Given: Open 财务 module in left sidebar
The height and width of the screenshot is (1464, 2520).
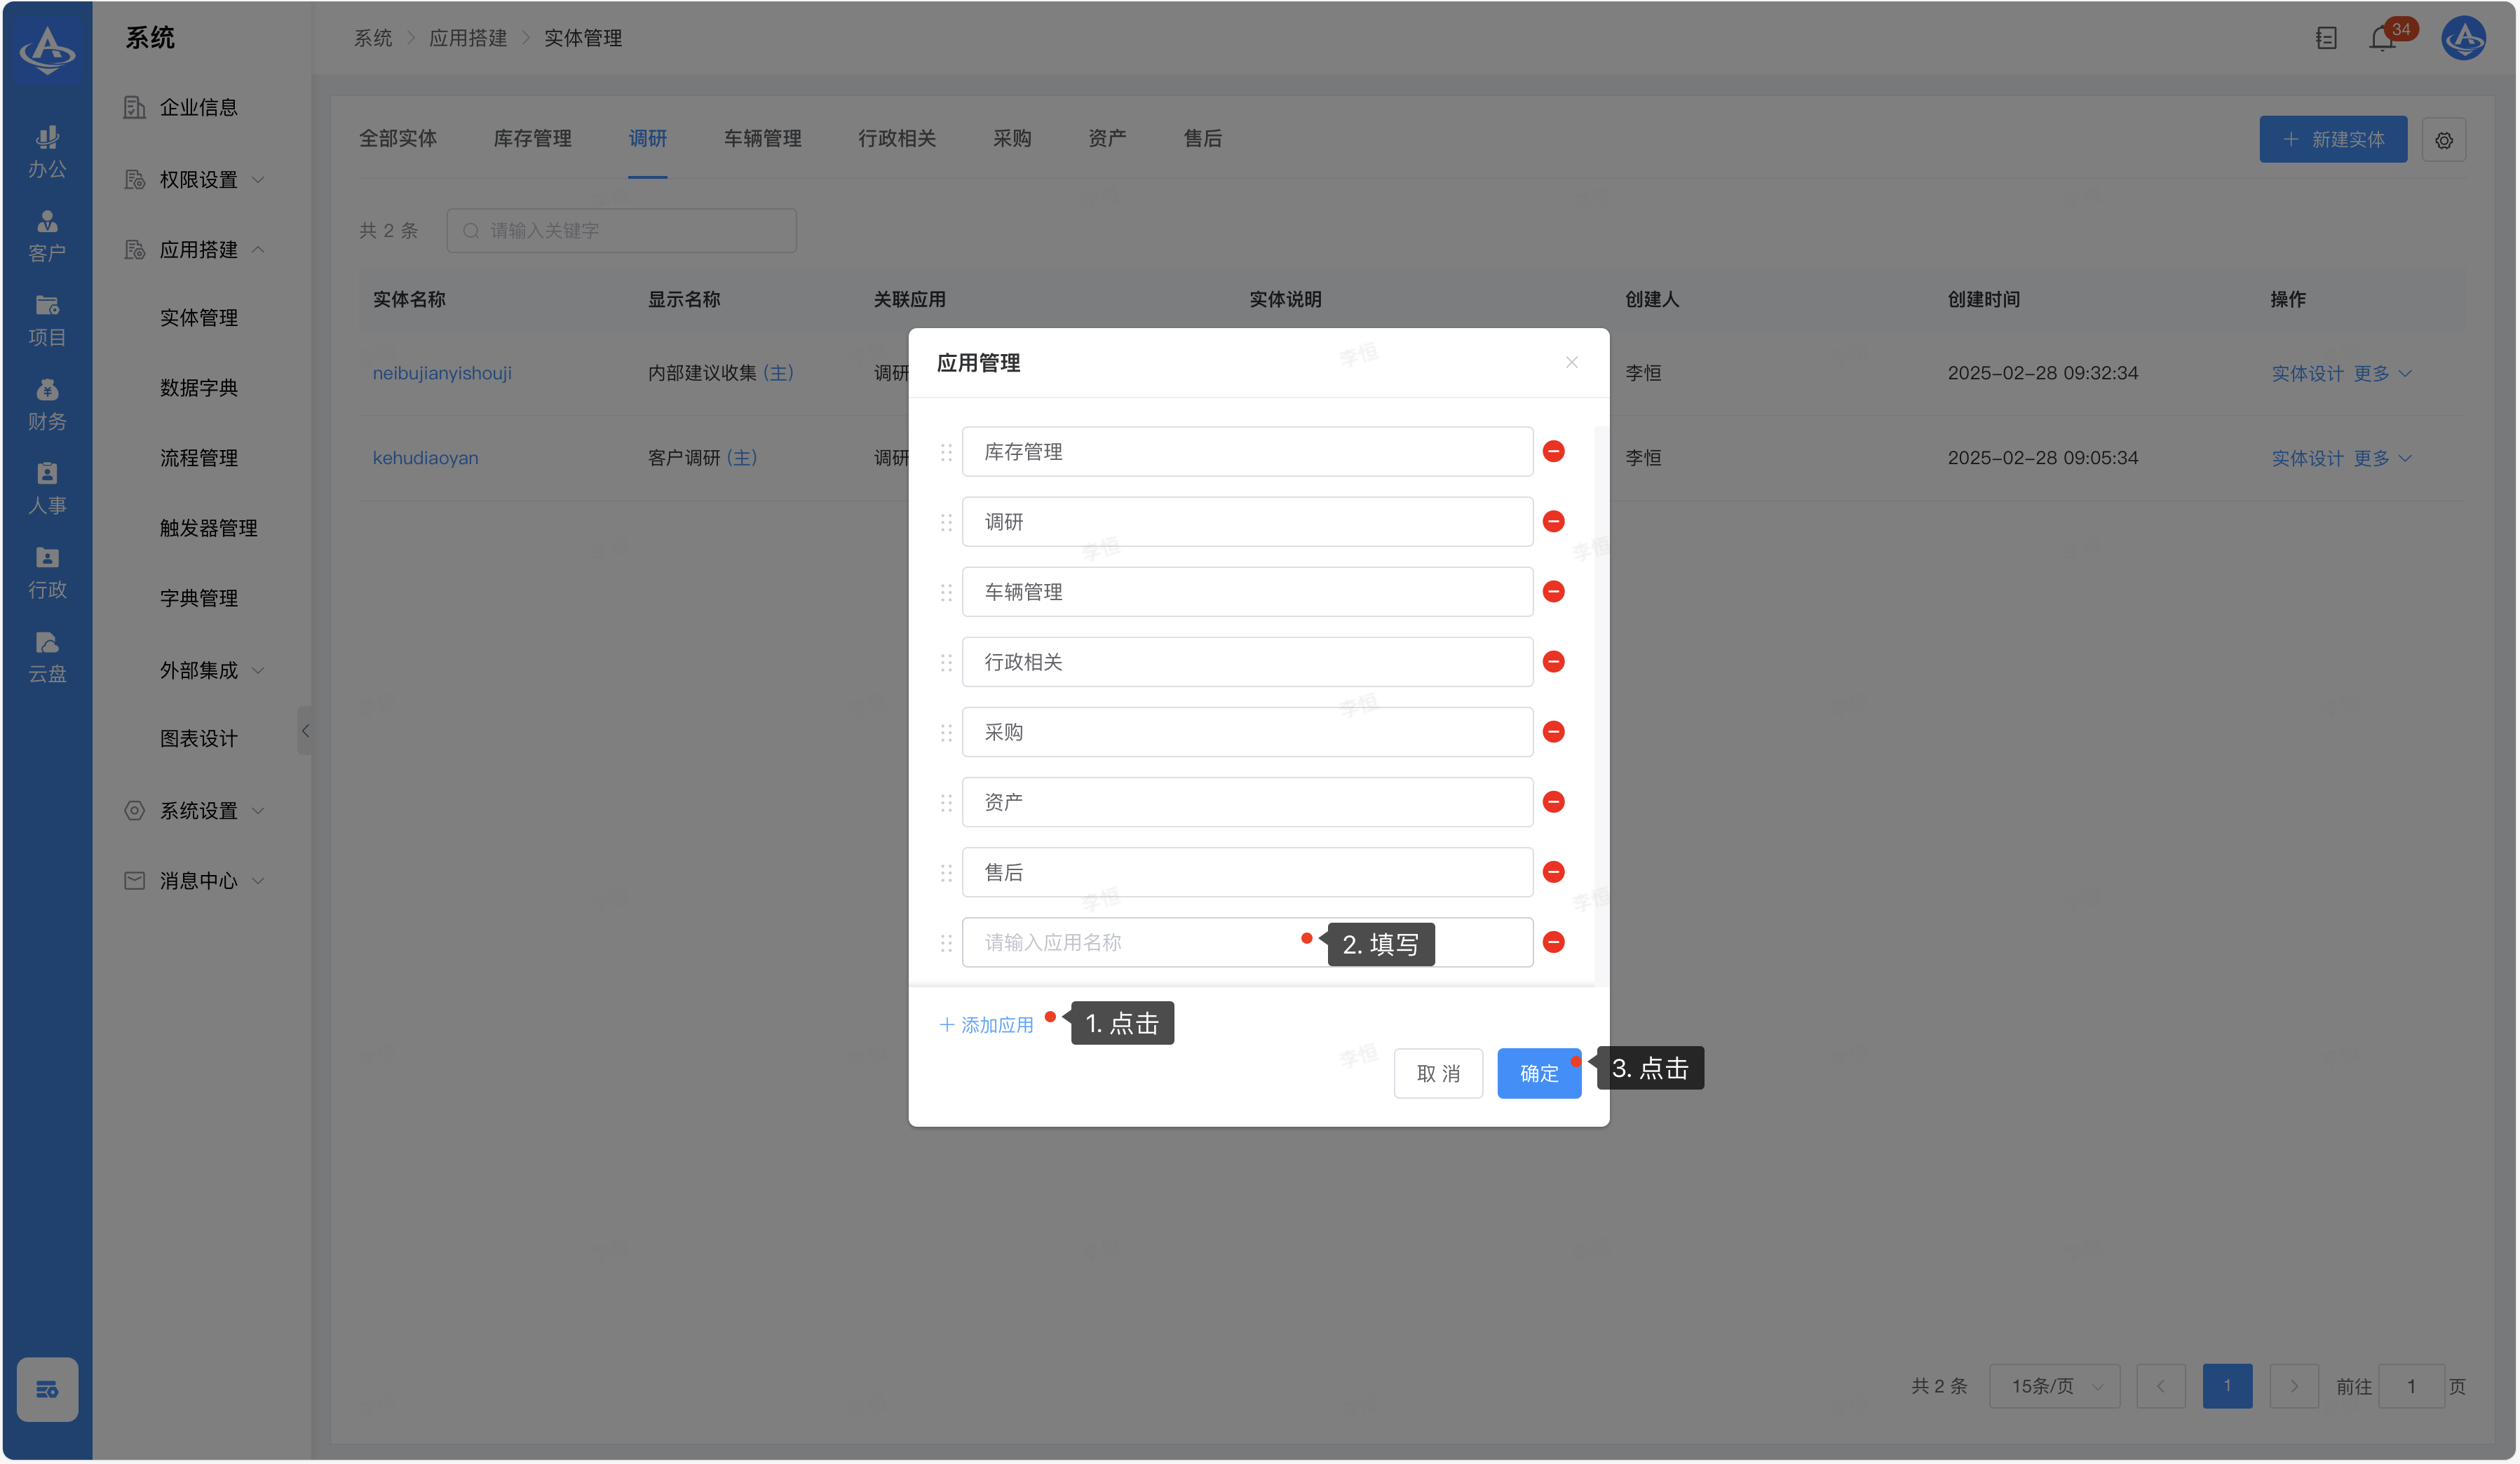Looking at the screenshot, I should (47, 404).
